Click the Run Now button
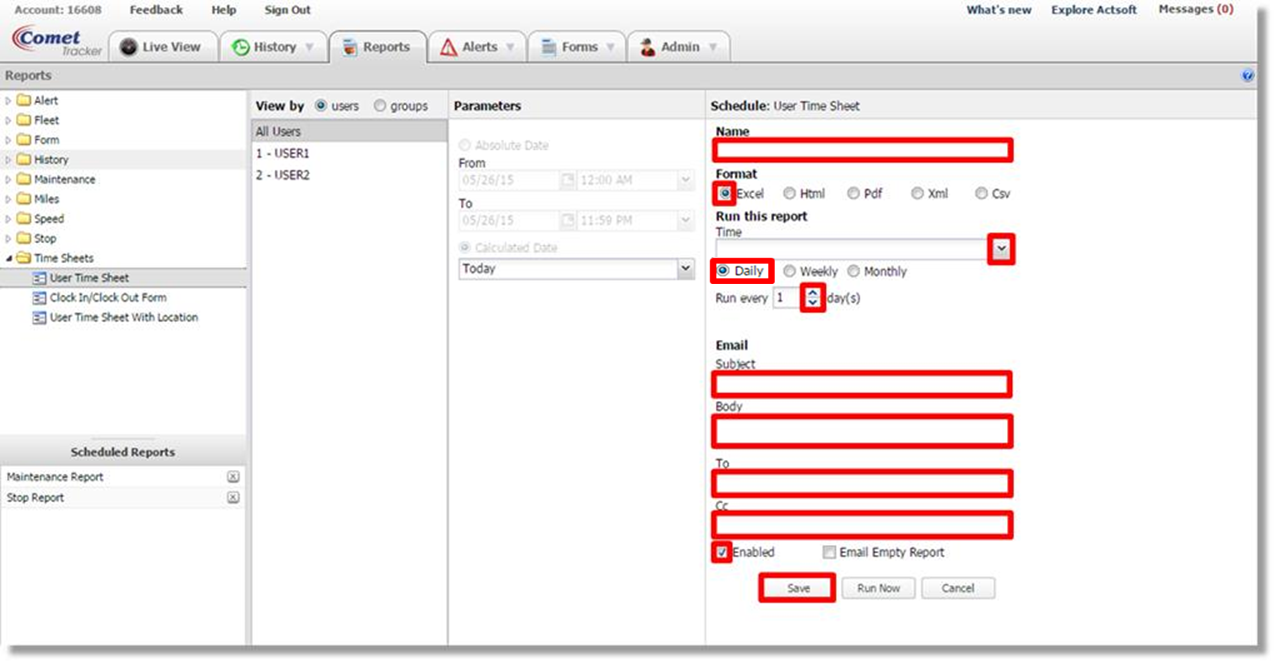The width and height of the screenshot is (1275, 663). (878, 589)
